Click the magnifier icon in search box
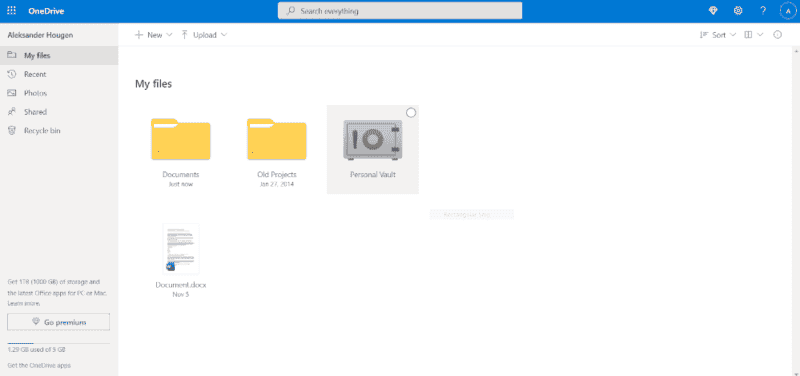 pos(291,11)
